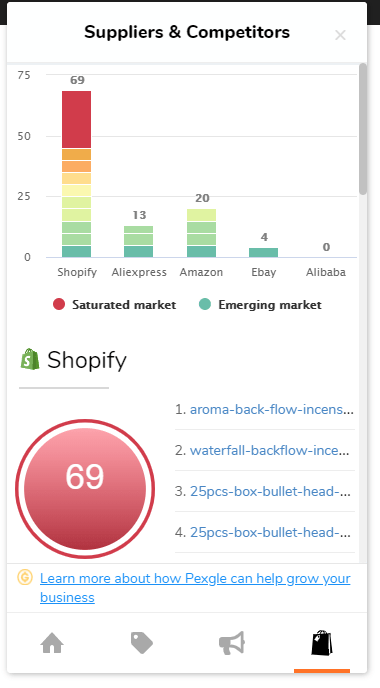Open the price tag tab icon

[x=142, y=643]
